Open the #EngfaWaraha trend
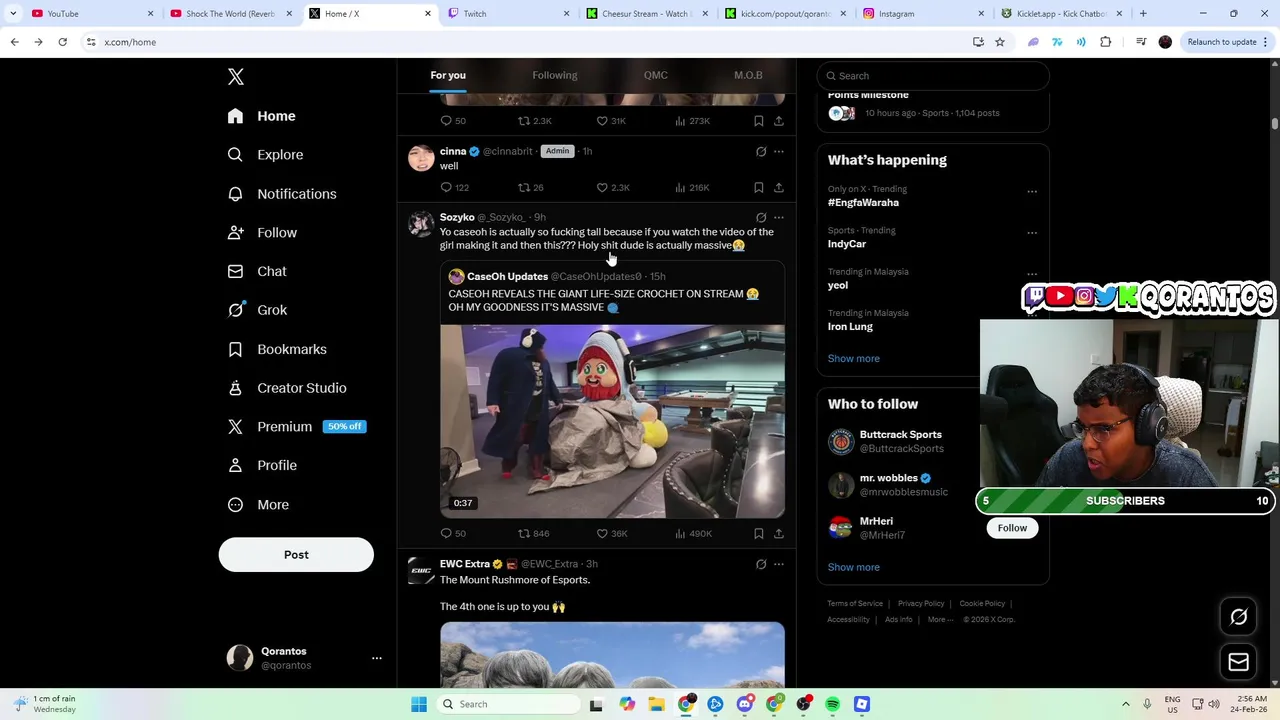Screen dimensions: 1280x720 point(863,203)
